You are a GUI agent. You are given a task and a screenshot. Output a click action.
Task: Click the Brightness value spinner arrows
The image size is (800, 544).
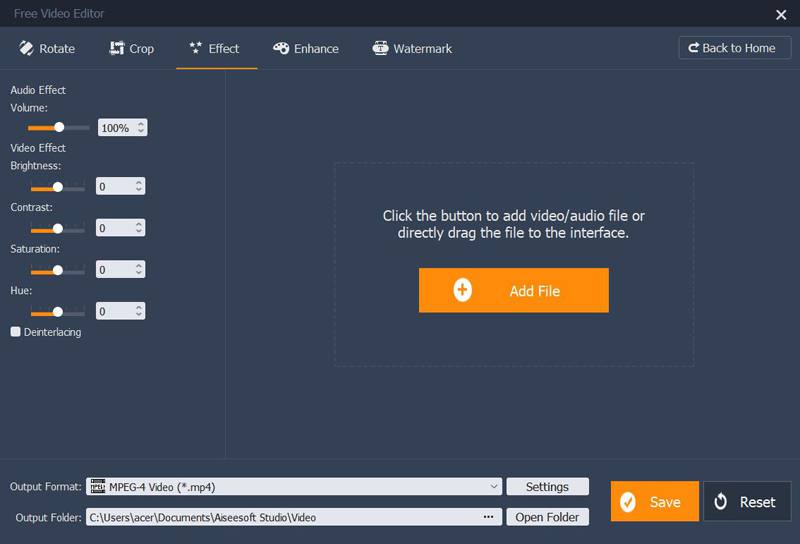coord(139,186)
